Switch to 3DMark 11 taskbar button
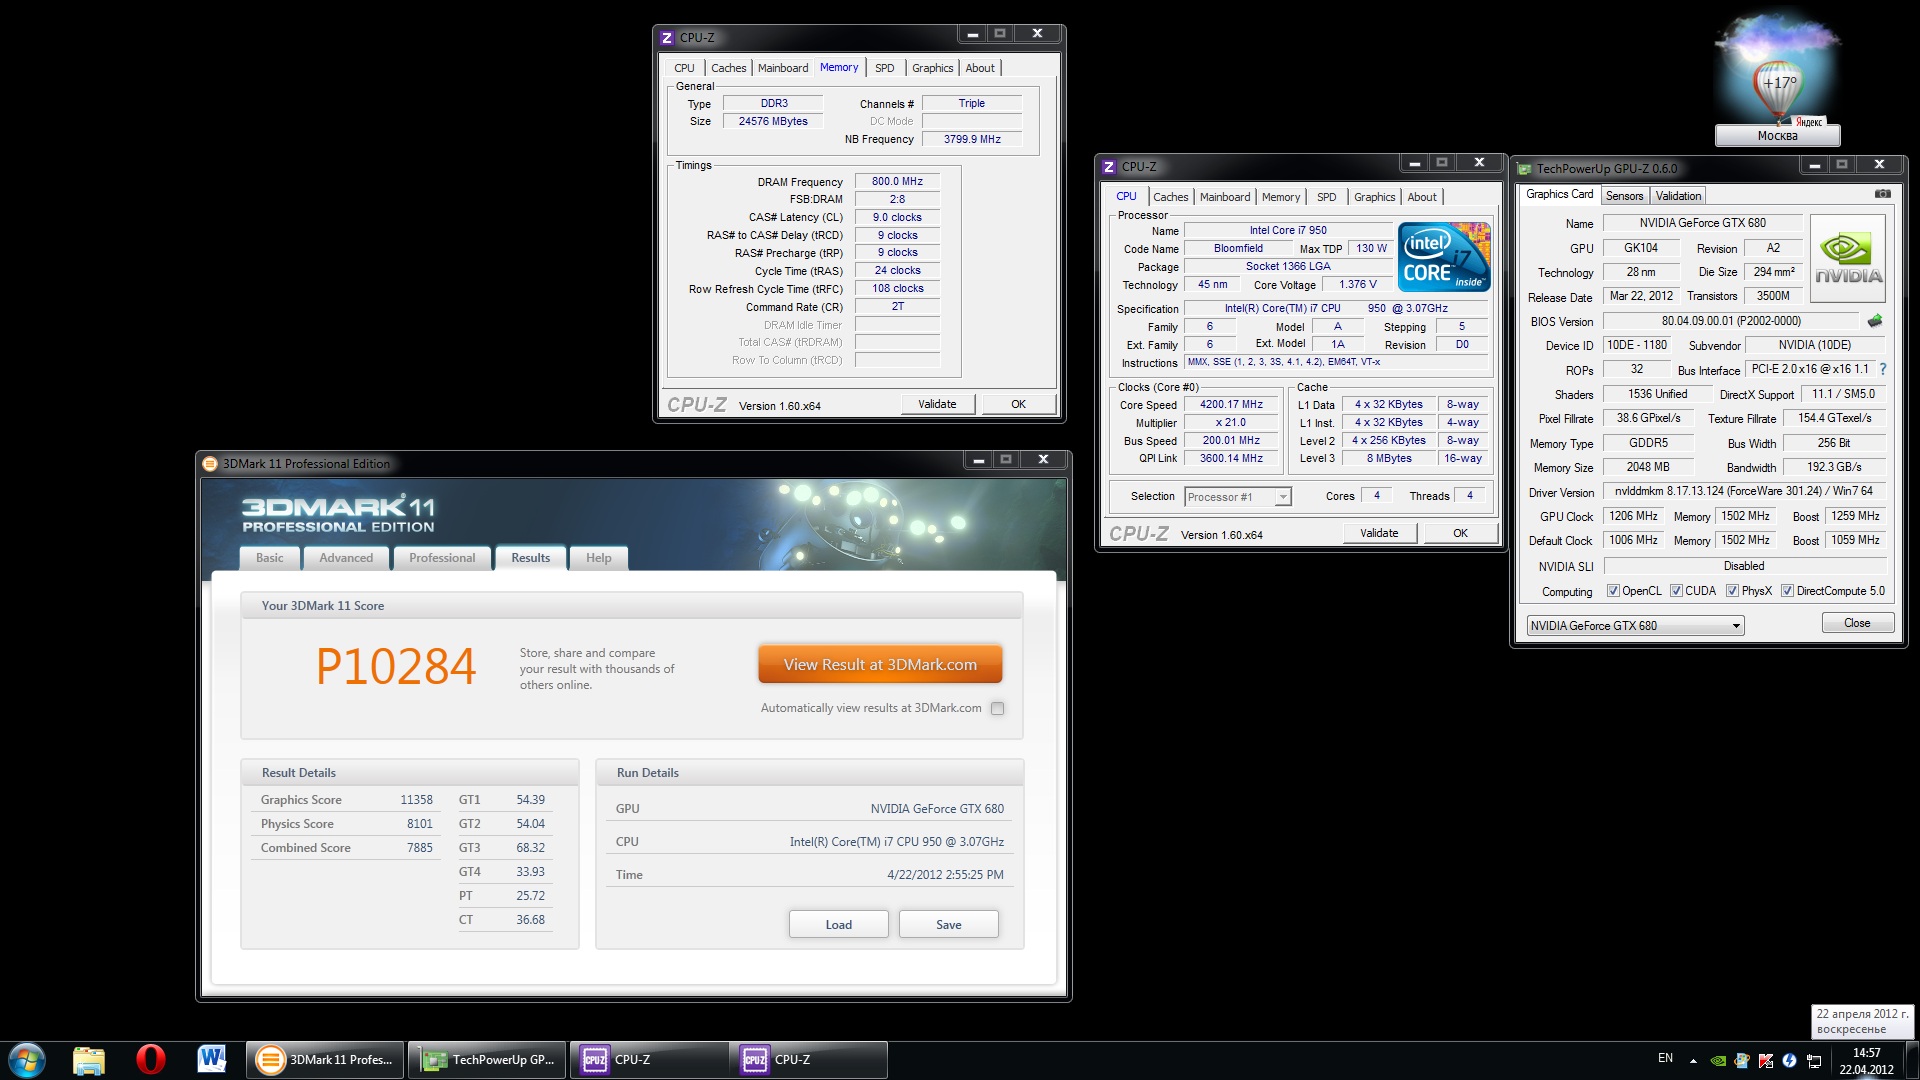This screenshot has width=1920, height=1080. (x=325, y=1060)
